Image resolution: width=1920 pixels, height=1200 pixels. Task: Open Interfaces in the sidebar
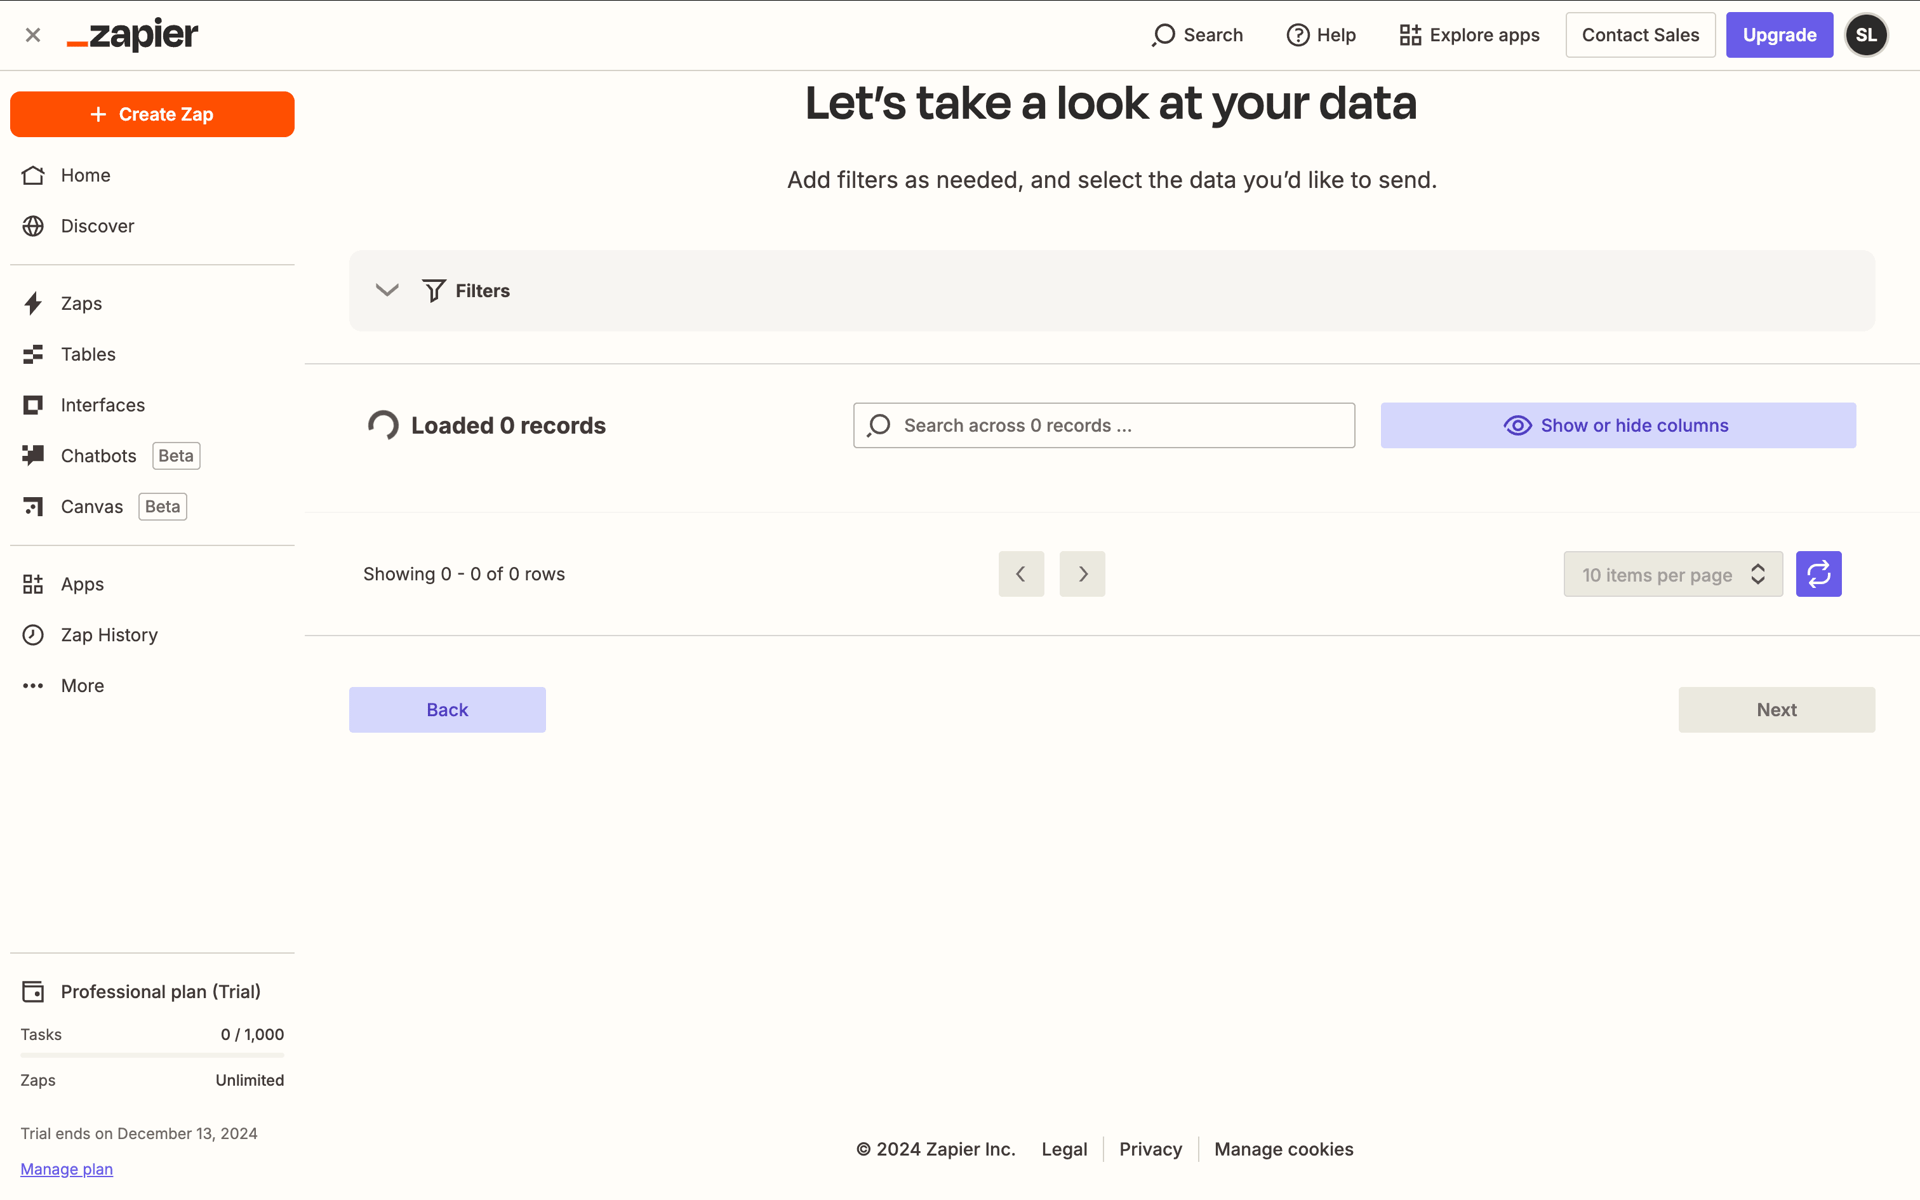(x=152, y=405)
